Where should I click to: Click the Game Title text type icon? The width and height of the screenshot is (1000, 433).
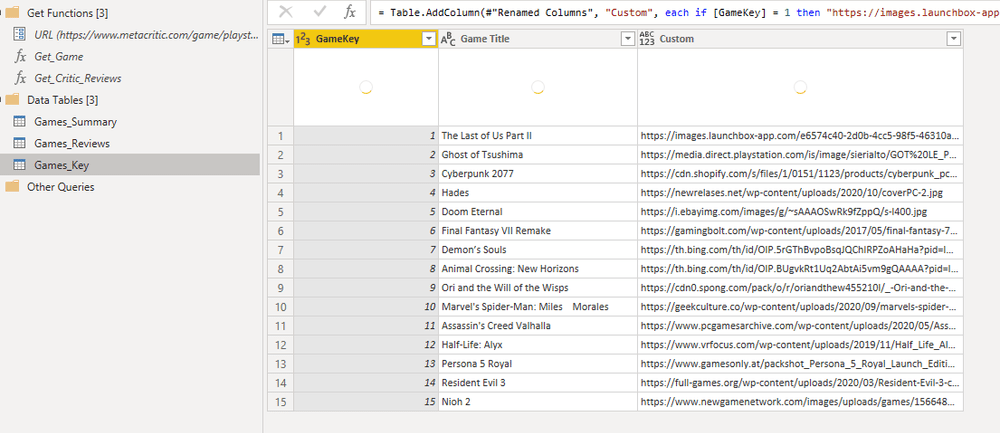(x=448, y=39)
